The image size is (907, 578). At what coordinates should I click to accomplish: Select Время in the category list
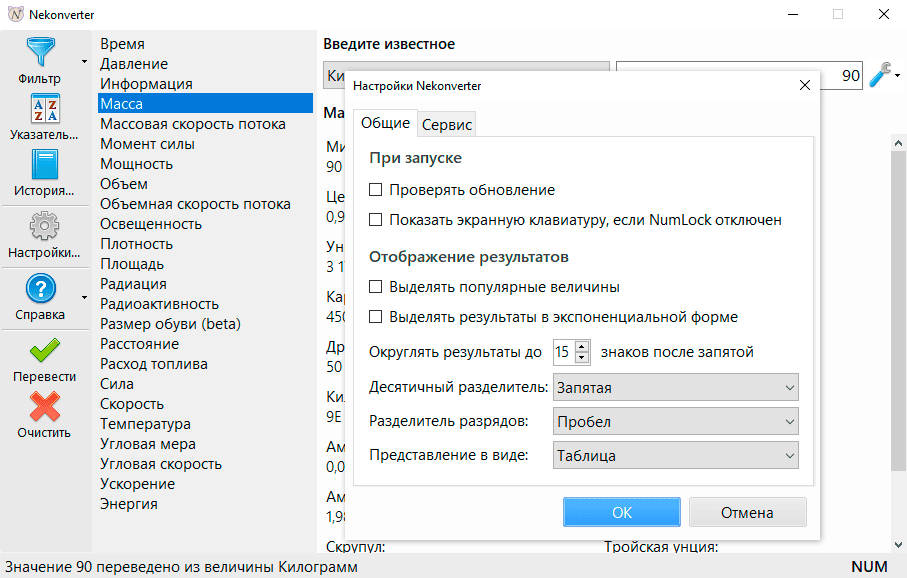coord(122,44)
